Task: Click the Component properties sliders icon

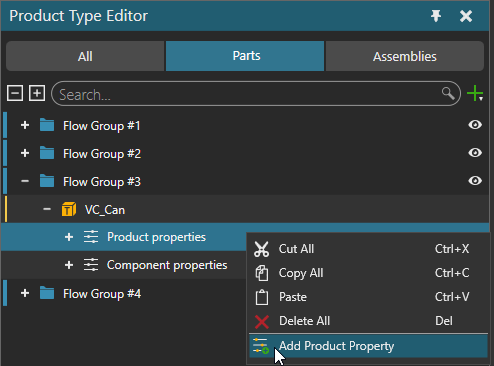Action: pos(91,265)
